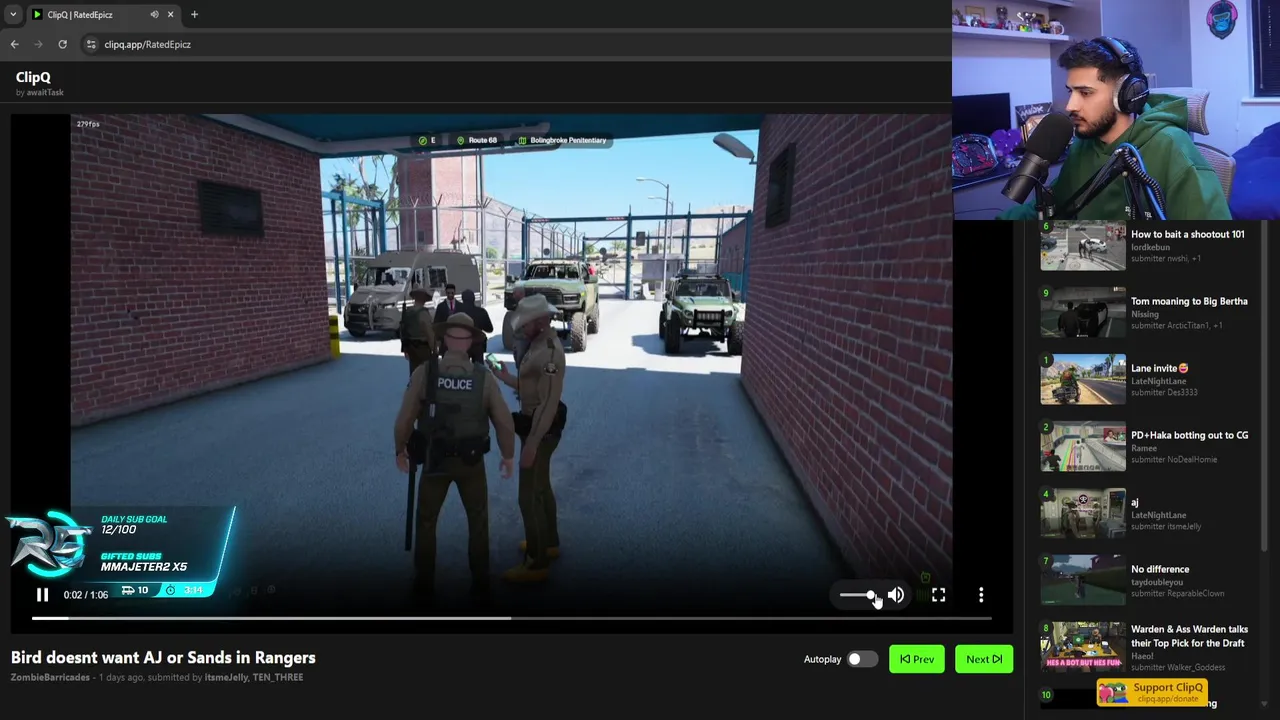Click the channel name lordkebun
Viewport: 1280px width, 720px height.
(1150, 247)
